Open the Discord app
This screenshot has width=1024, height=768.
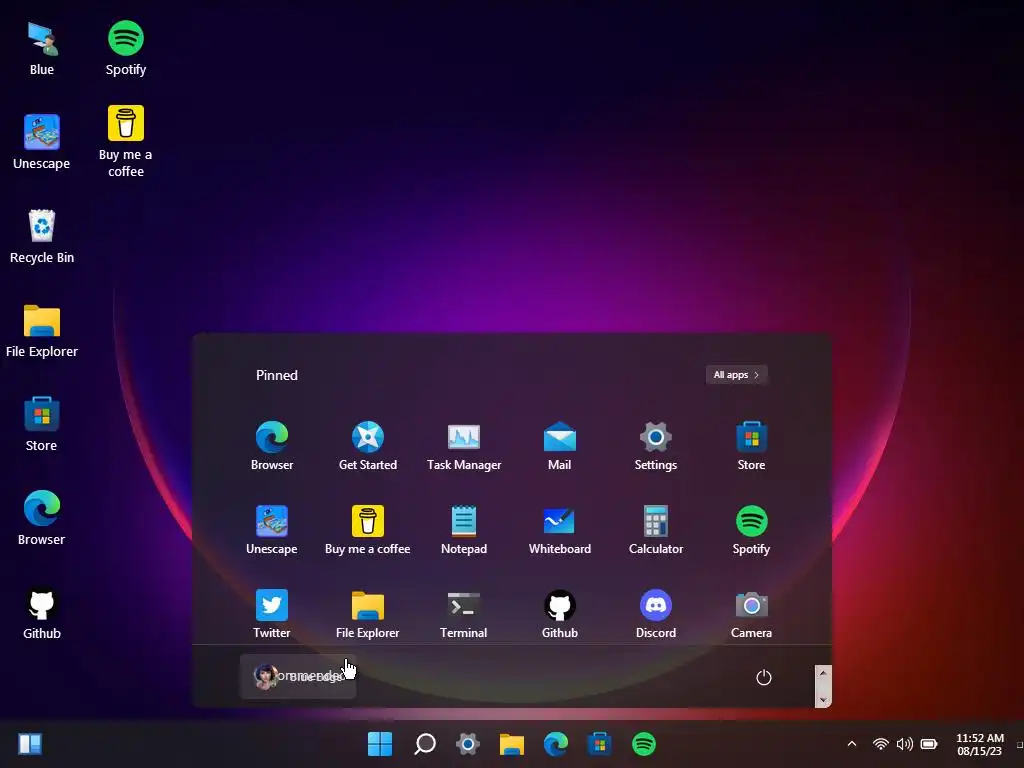(x=656, y=614)
